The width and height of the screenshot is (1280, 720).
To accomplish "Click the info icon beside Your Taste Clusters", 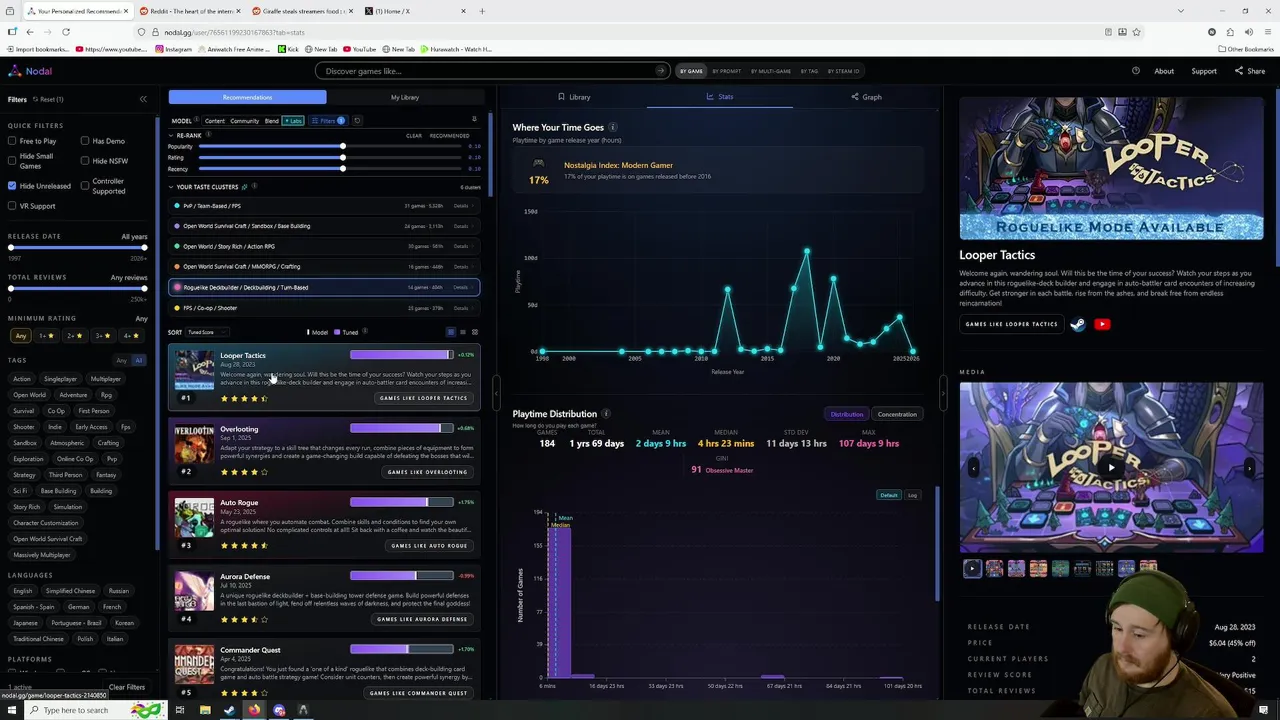I will coord(255,187).
